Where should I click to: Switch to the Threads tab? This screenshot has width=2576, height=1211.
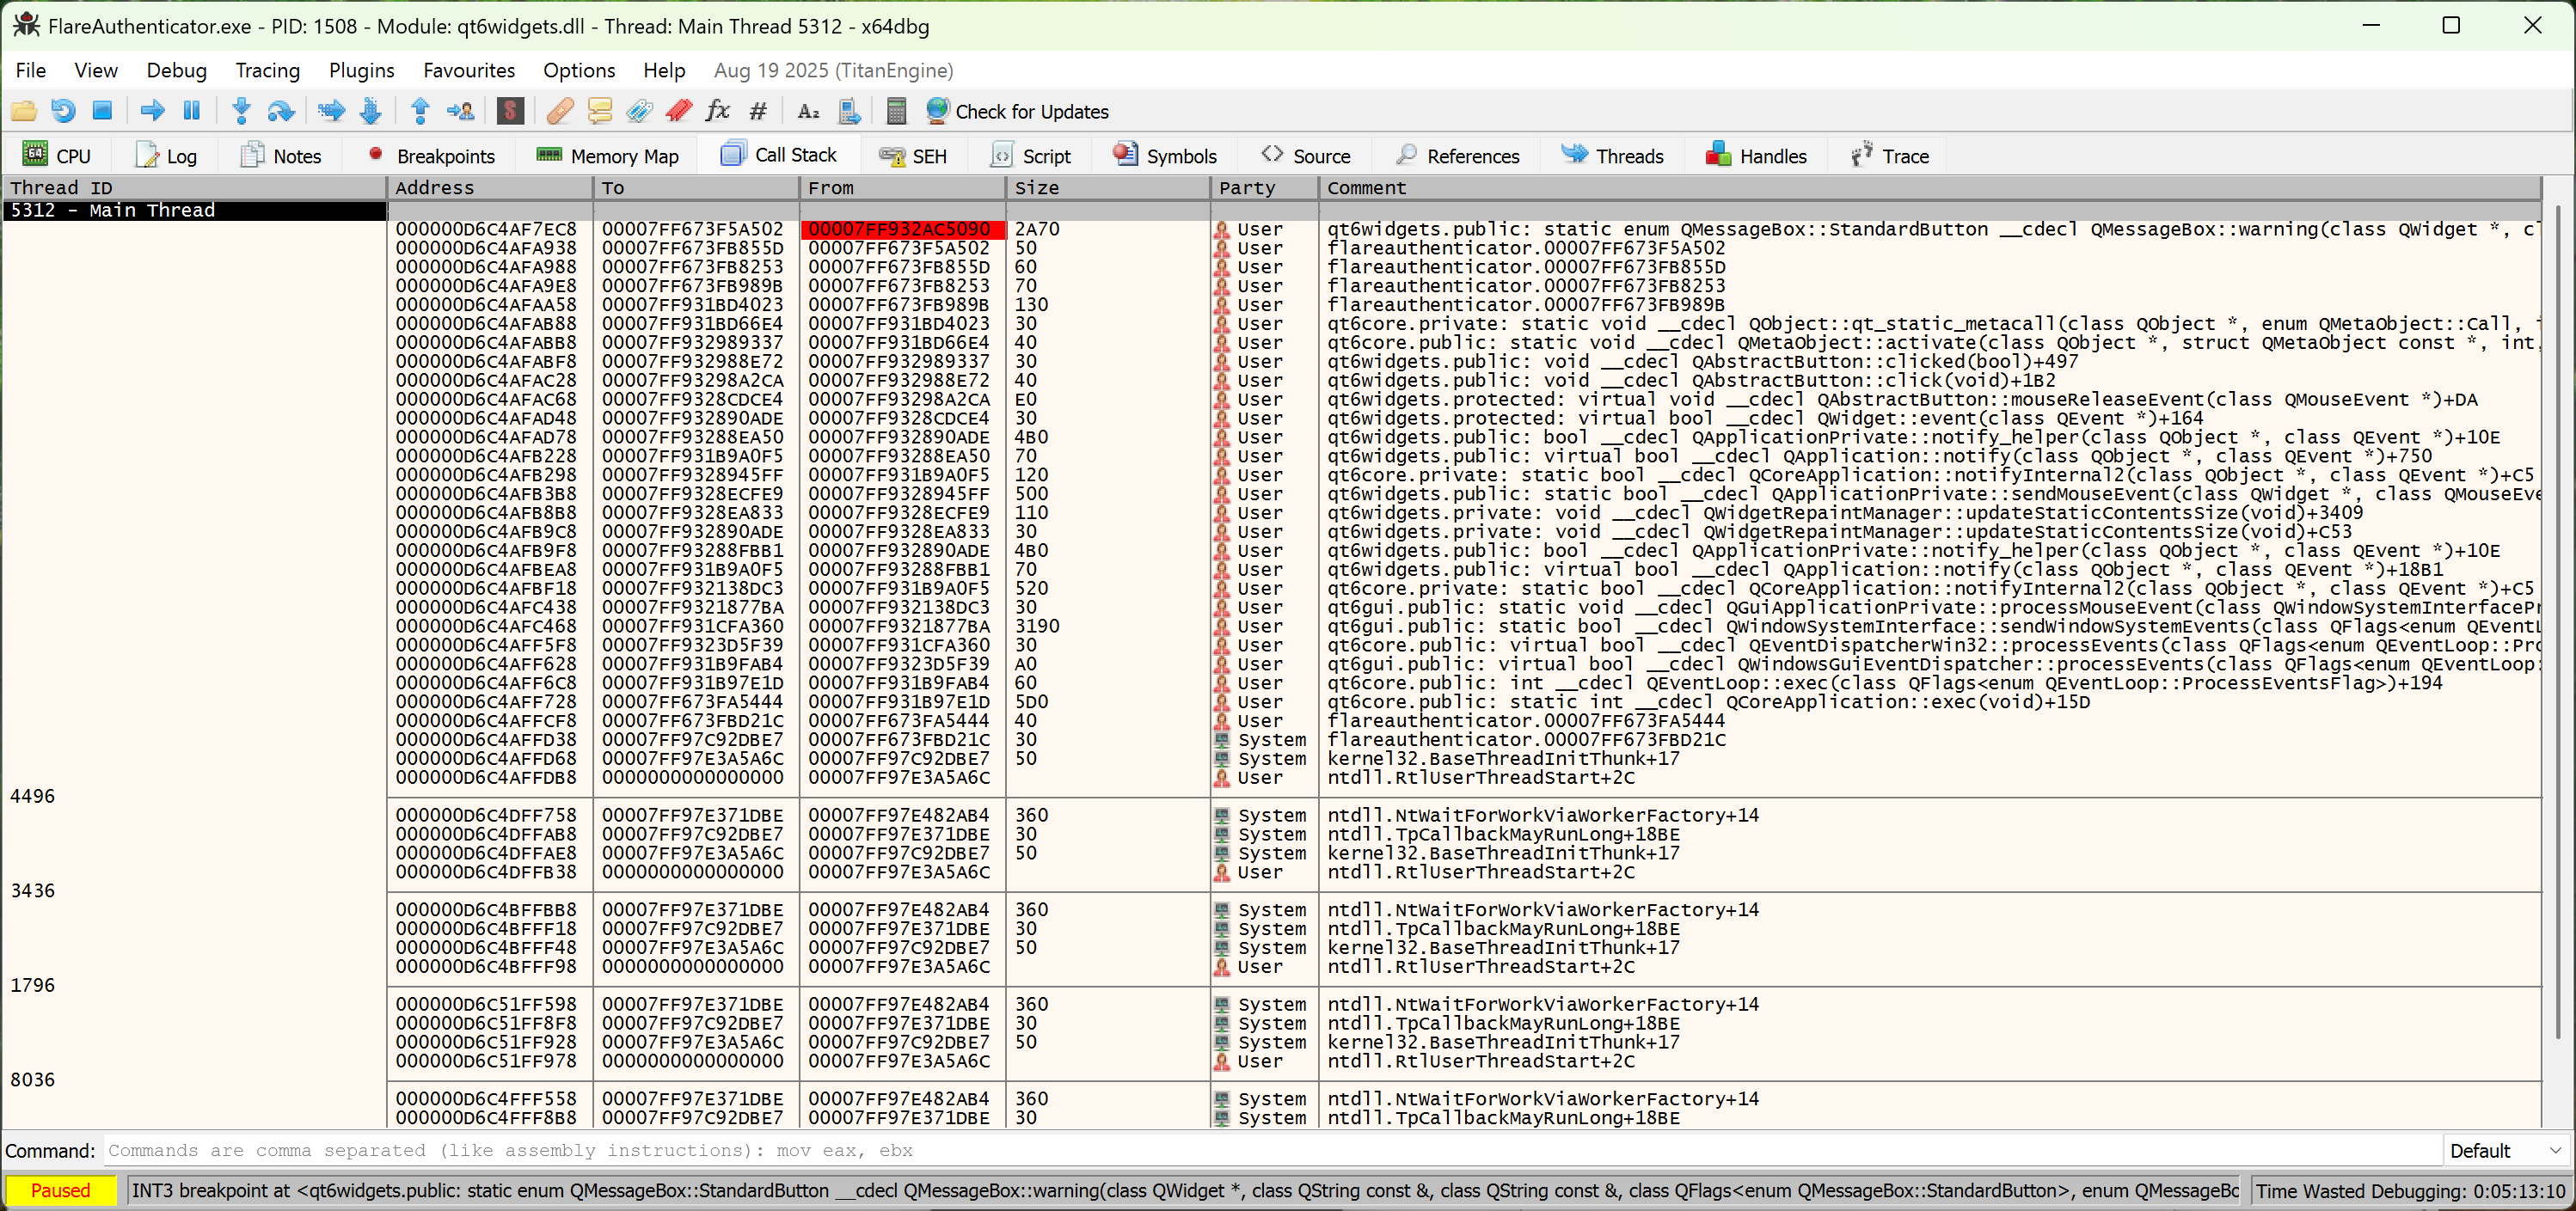(1612, 155)
